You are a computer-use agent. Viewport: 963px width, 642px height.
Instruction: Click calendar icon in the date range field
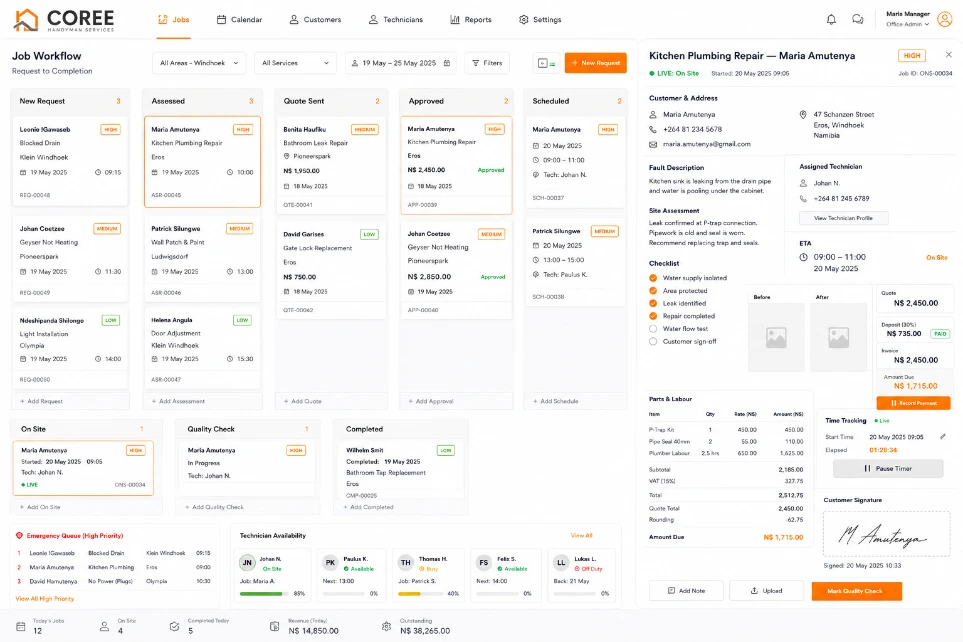446,63
